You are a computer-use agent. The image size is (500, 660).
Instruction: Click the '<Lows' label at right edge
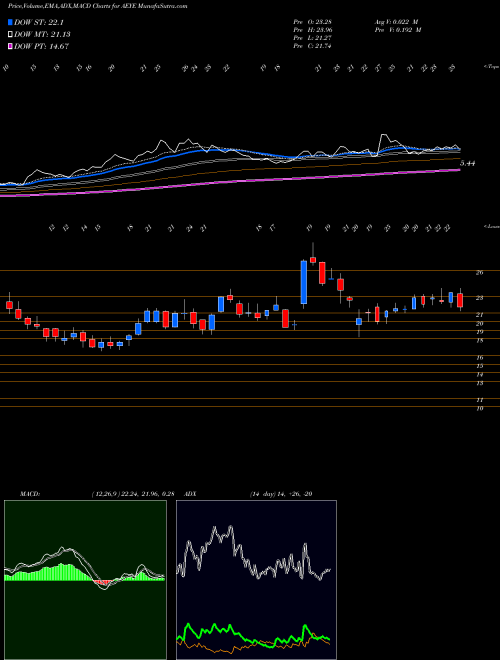[491, 226]
